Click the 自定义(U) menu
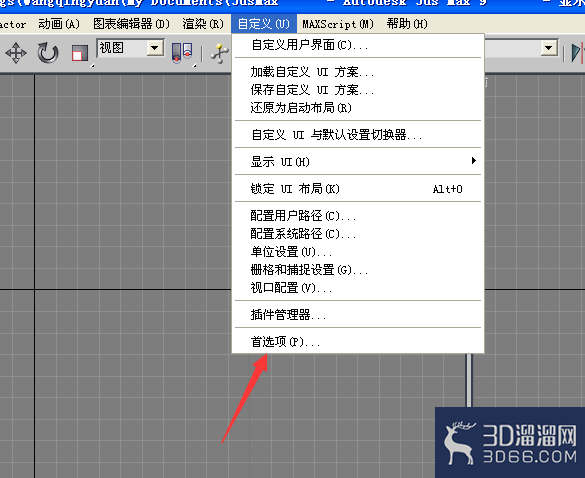This screenshot has width=585, height=478. coord(264,24)
